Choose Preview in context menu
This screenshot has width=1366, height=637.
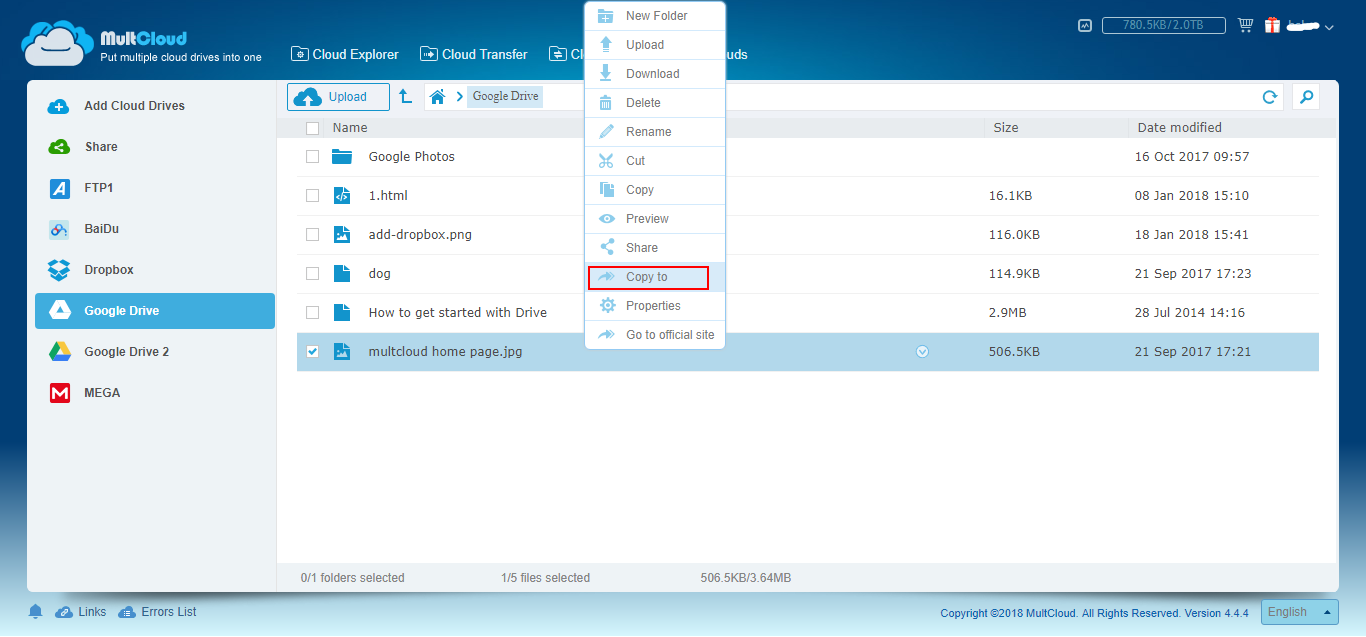[655, 219]
